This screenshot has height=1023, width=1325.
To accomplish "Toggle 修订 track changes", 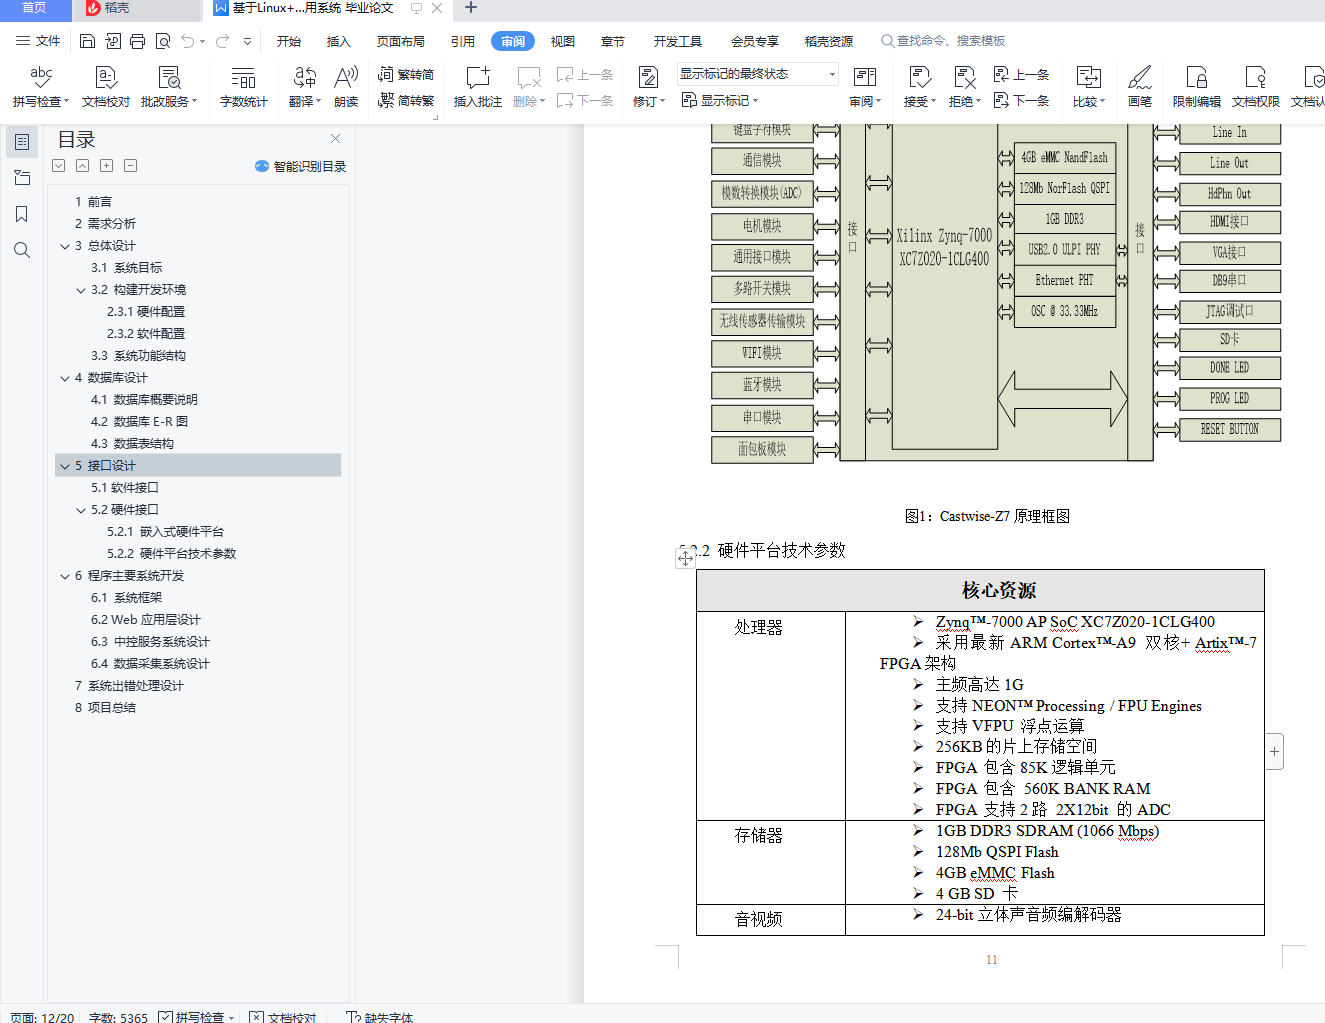I will [x=648, y=87].
